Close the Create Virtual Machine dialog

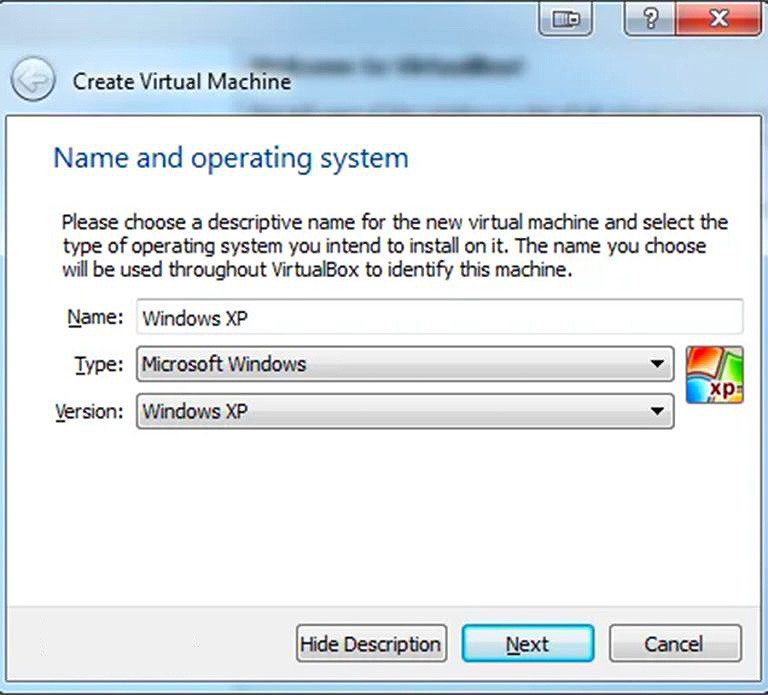click(718, 19)
